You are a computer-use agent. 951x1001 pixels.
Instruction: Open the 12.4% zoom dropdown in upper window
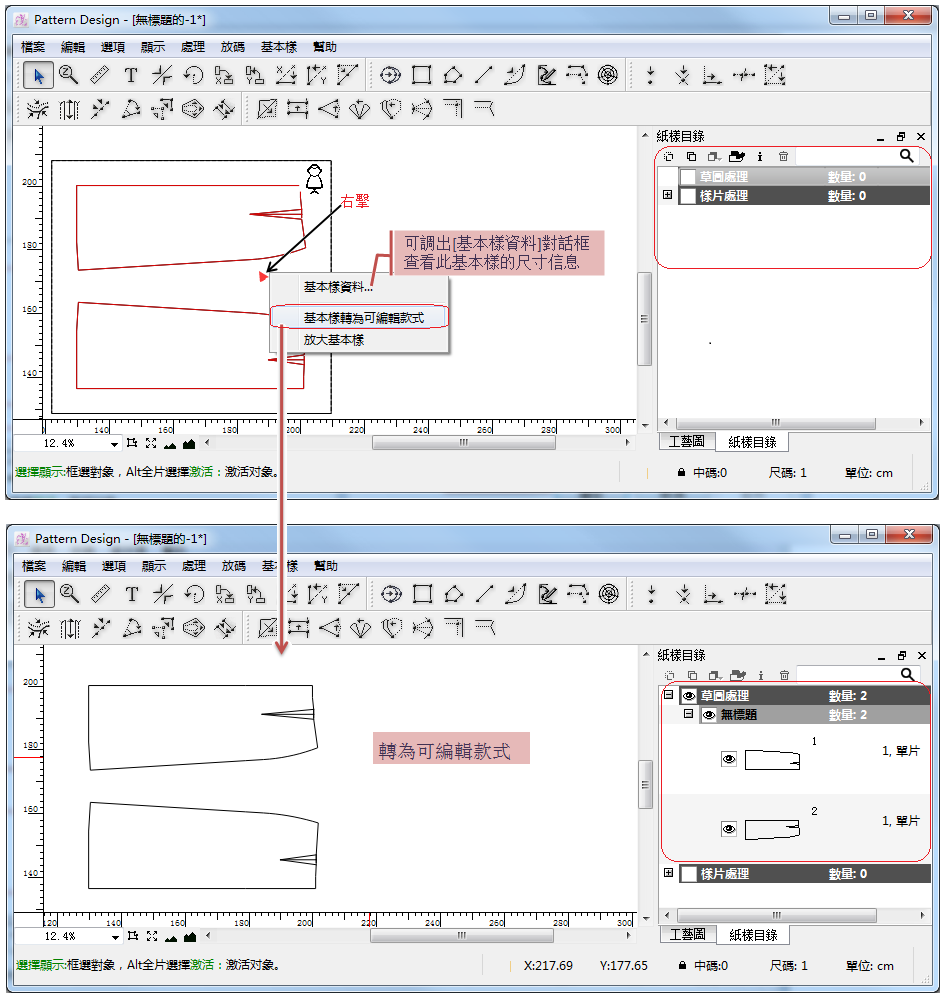tap(114, 443)
